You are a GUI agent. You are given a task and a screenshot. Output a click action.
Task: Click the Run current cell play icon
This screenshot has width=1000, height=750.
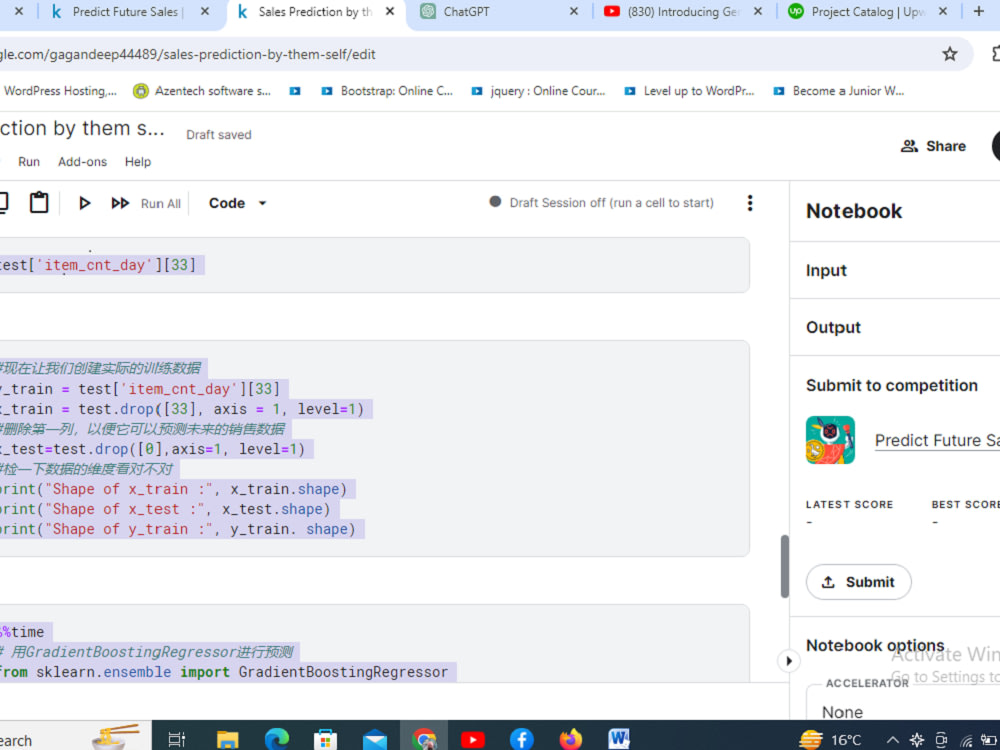(84, 203)
